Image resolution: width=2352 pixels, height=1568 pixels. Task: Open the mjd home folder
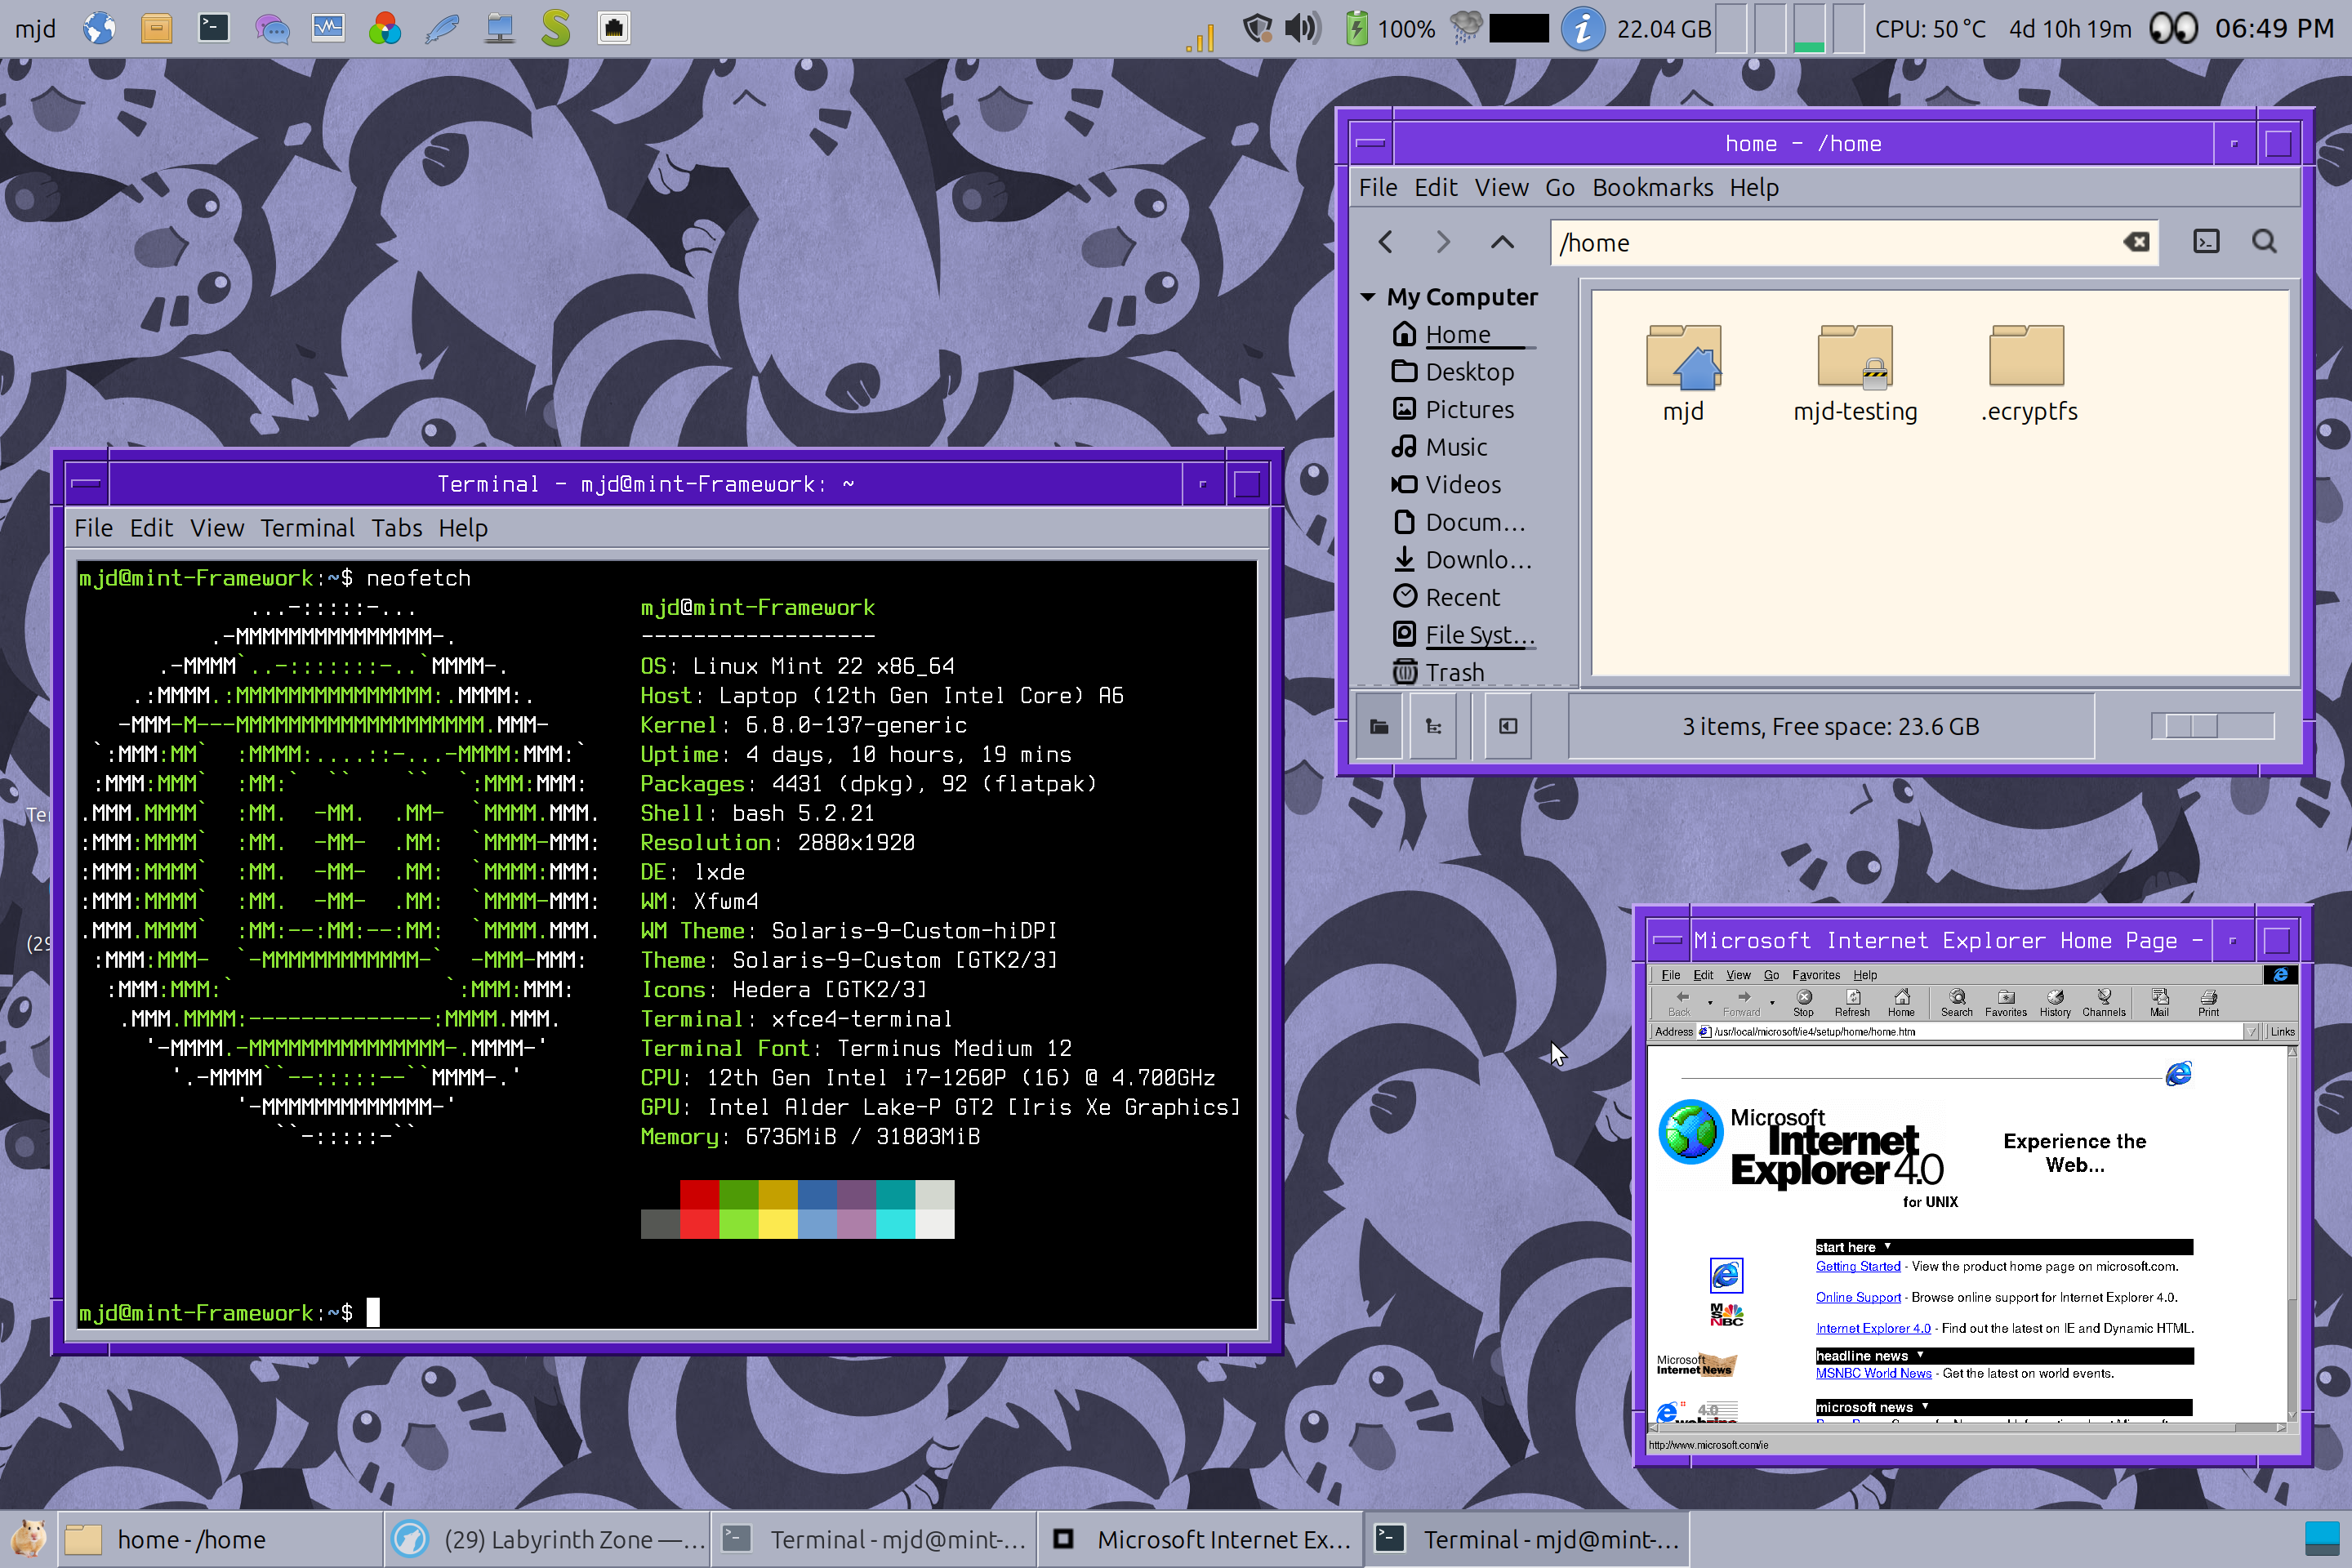tap(1684, 373)
